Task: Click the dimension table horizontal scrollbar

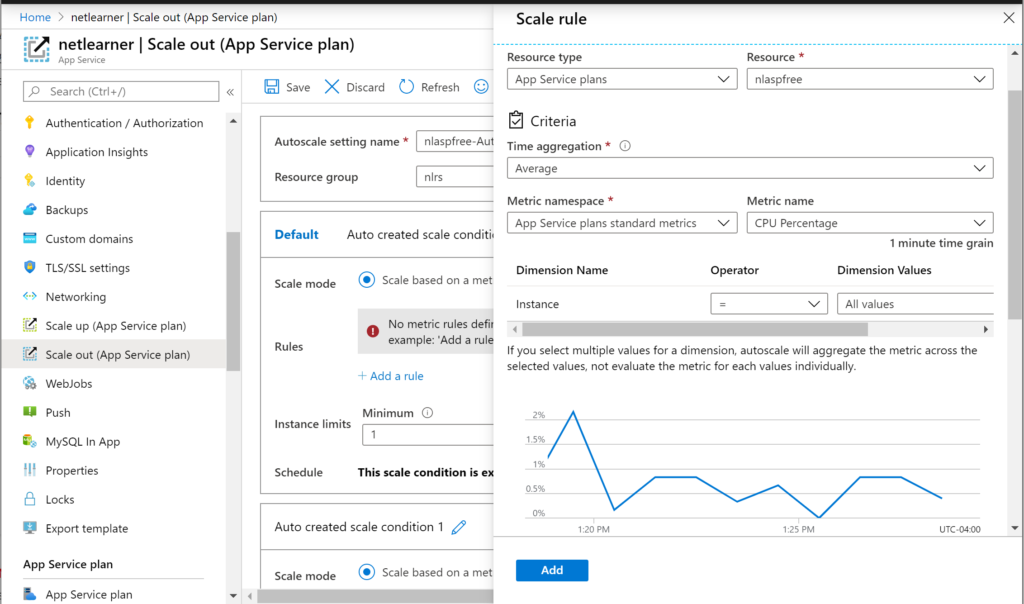Action: coord(695,329)
